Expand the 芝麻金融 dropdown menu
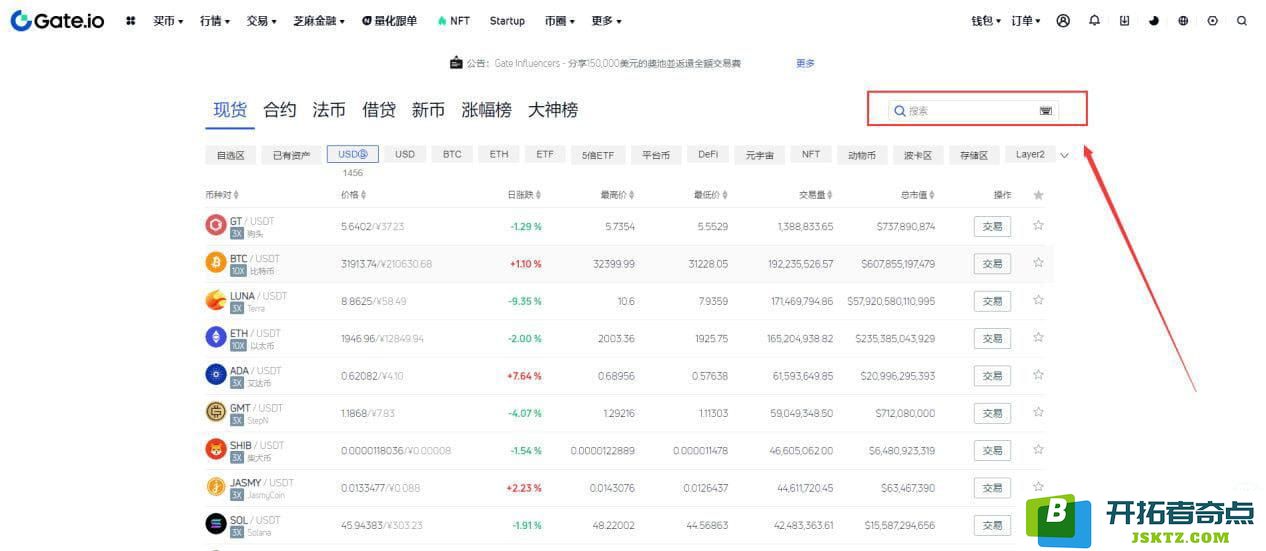Screen dimensions: 1266x551 [320, 21]
